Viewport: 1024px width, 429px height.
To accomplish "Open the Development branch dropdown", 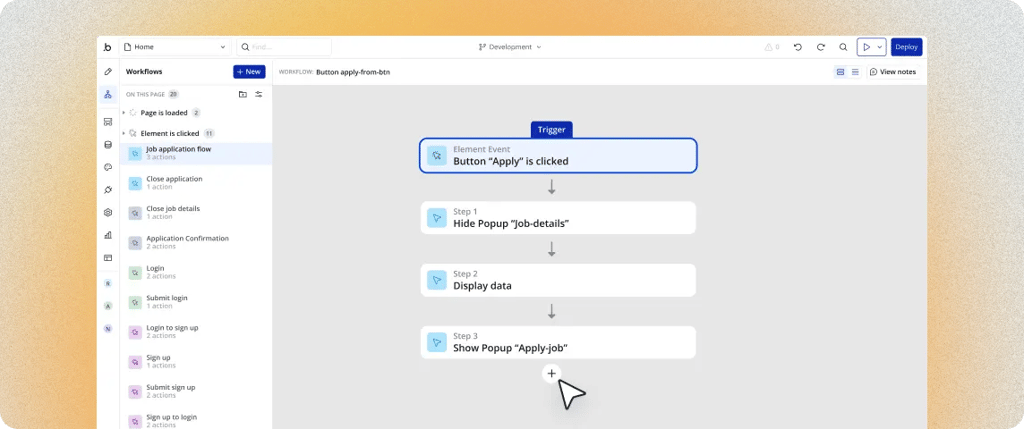I will (x=510, y=47).
